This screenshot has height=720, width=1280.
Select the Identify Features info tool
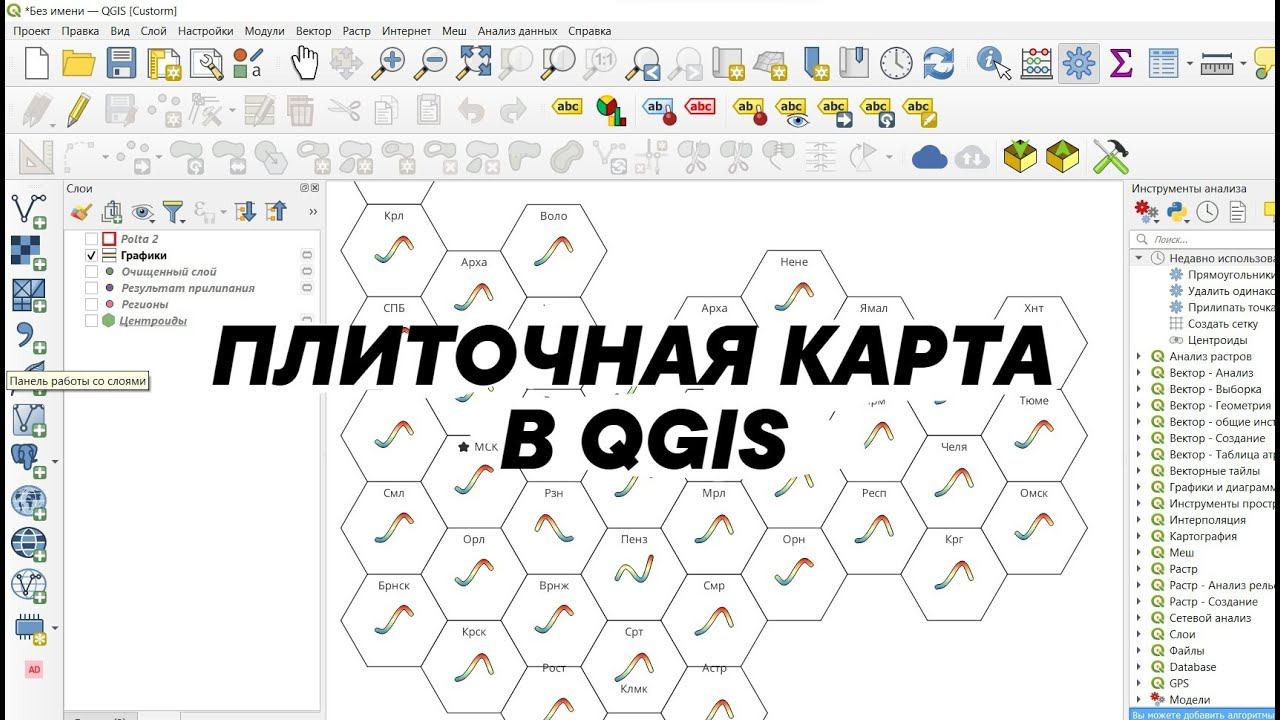pos(993,64)
